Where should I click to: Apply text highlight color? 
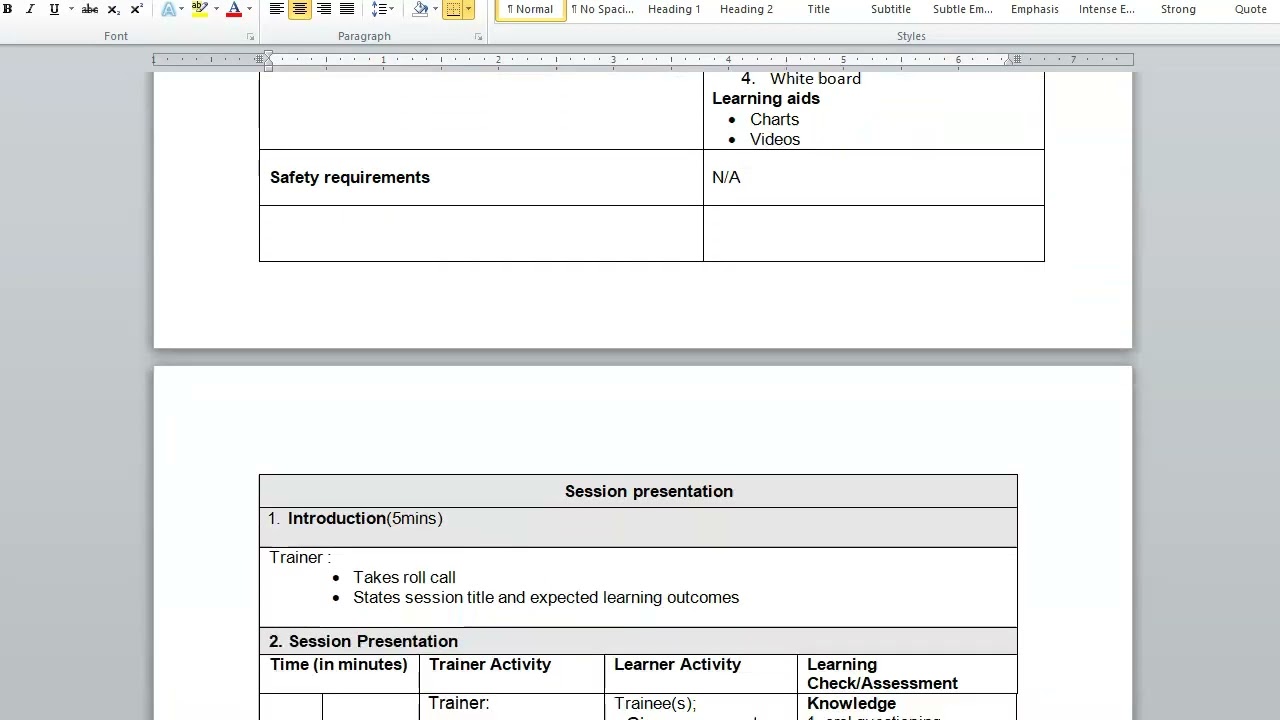(x=199, y=9)
